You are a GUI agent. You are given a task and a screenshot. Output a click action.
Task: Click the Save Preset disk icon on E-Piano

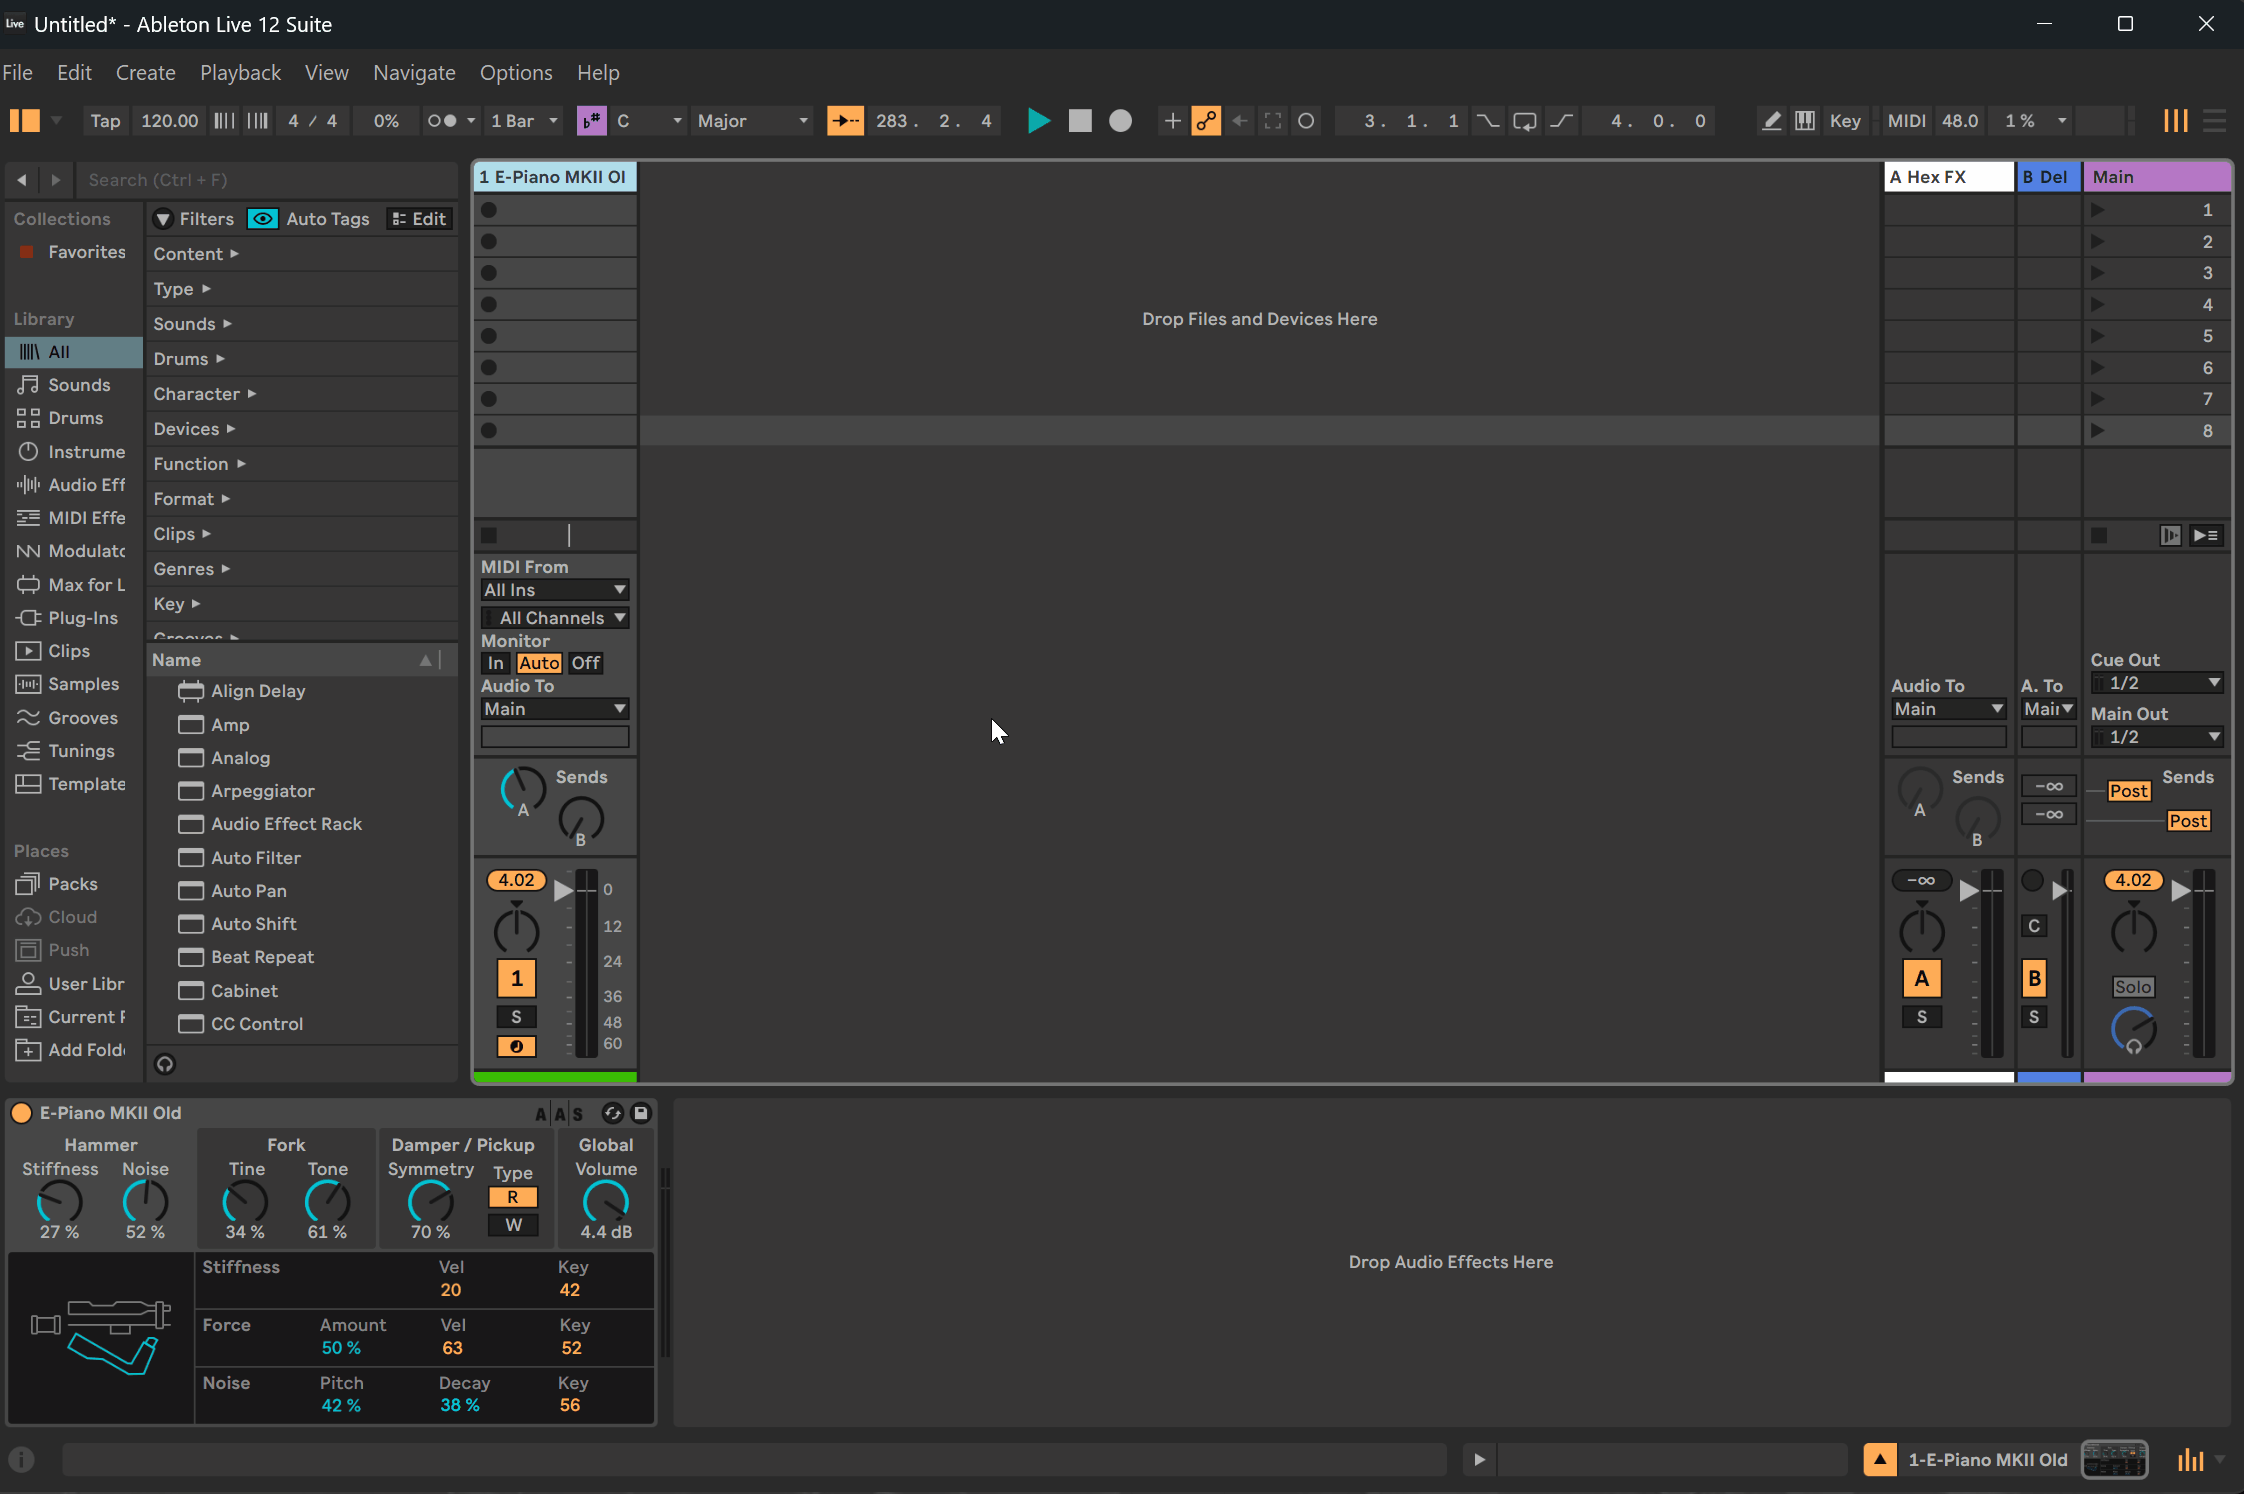click(x=641, y=1112)
